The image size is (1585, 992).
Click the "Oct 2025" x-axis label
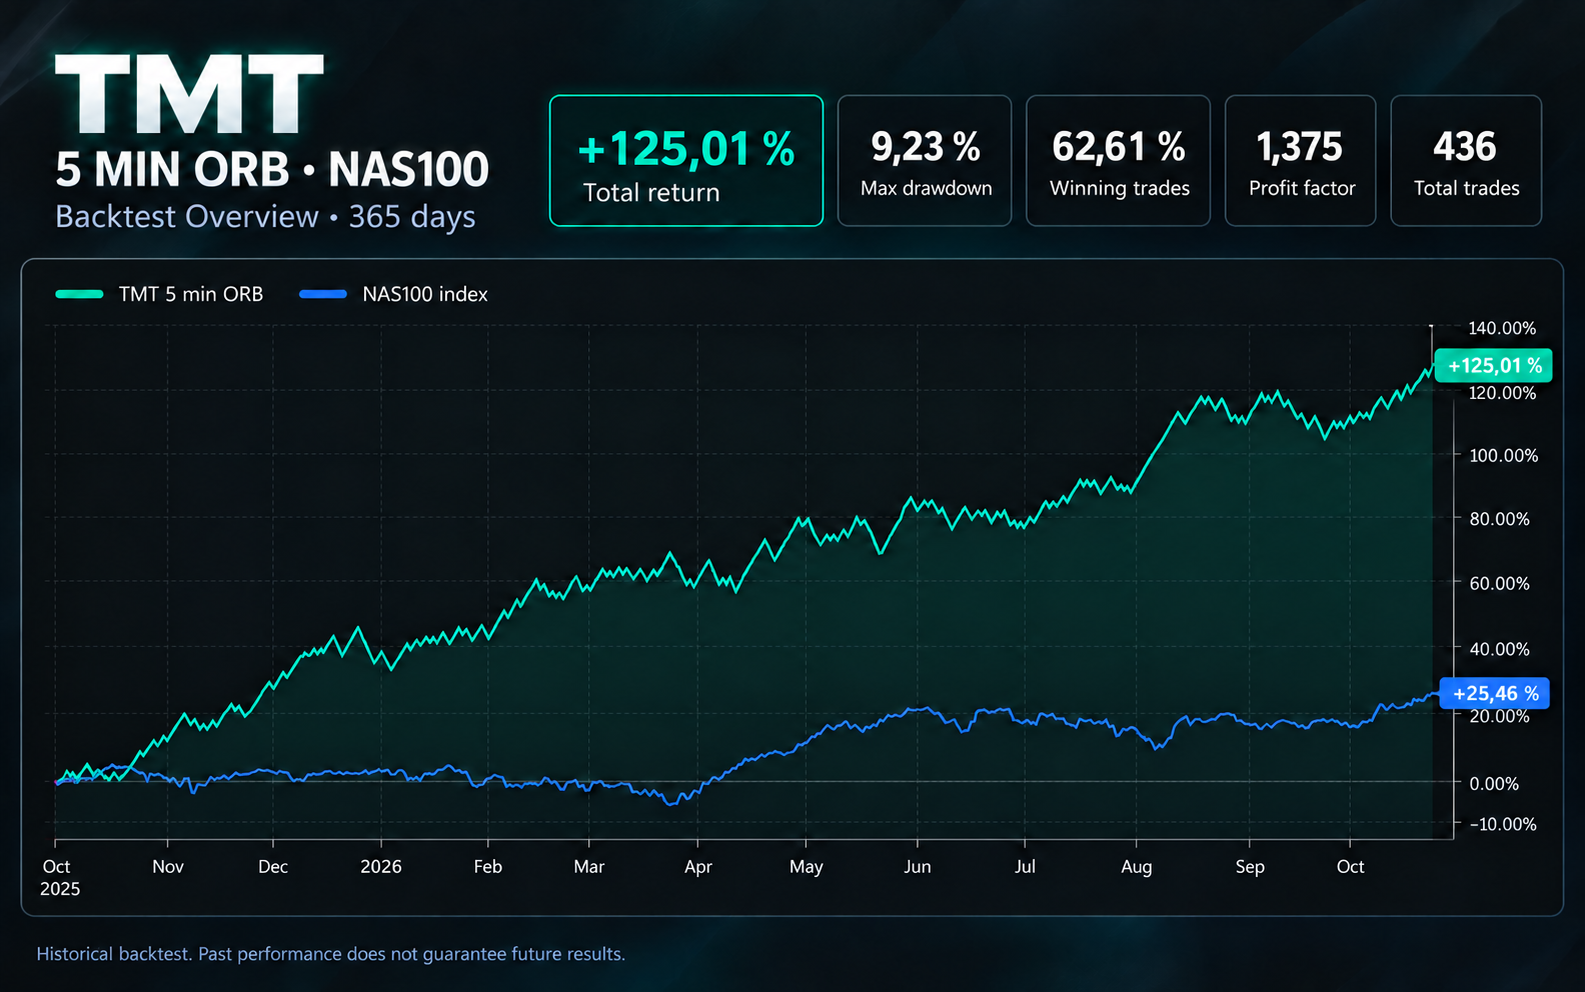click(x=59, y=877)
